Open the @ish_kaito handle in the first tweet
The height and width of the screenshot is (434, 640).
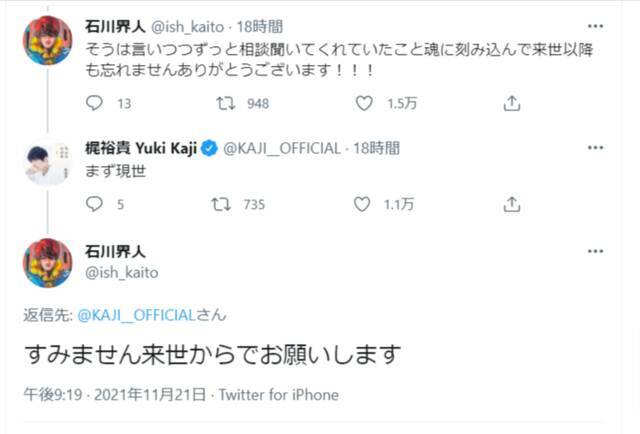[x=193, y=25]
